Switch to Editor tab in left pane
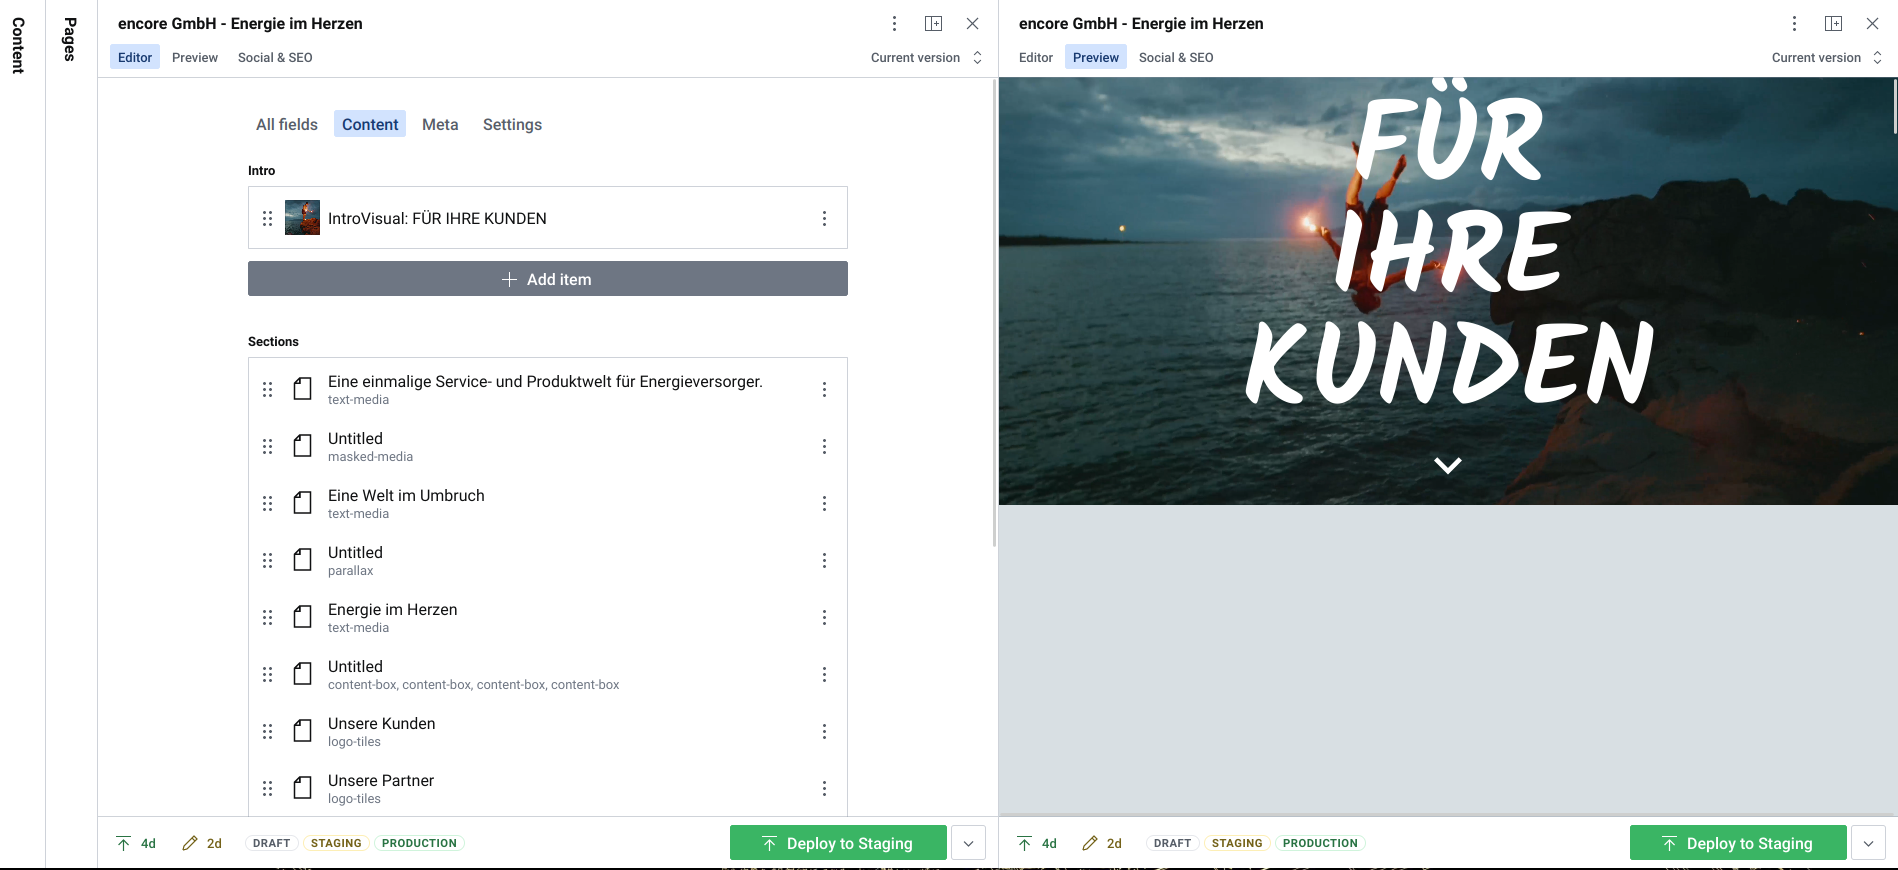The width and height of the screenshot is (1898, 870). (135, 57)
